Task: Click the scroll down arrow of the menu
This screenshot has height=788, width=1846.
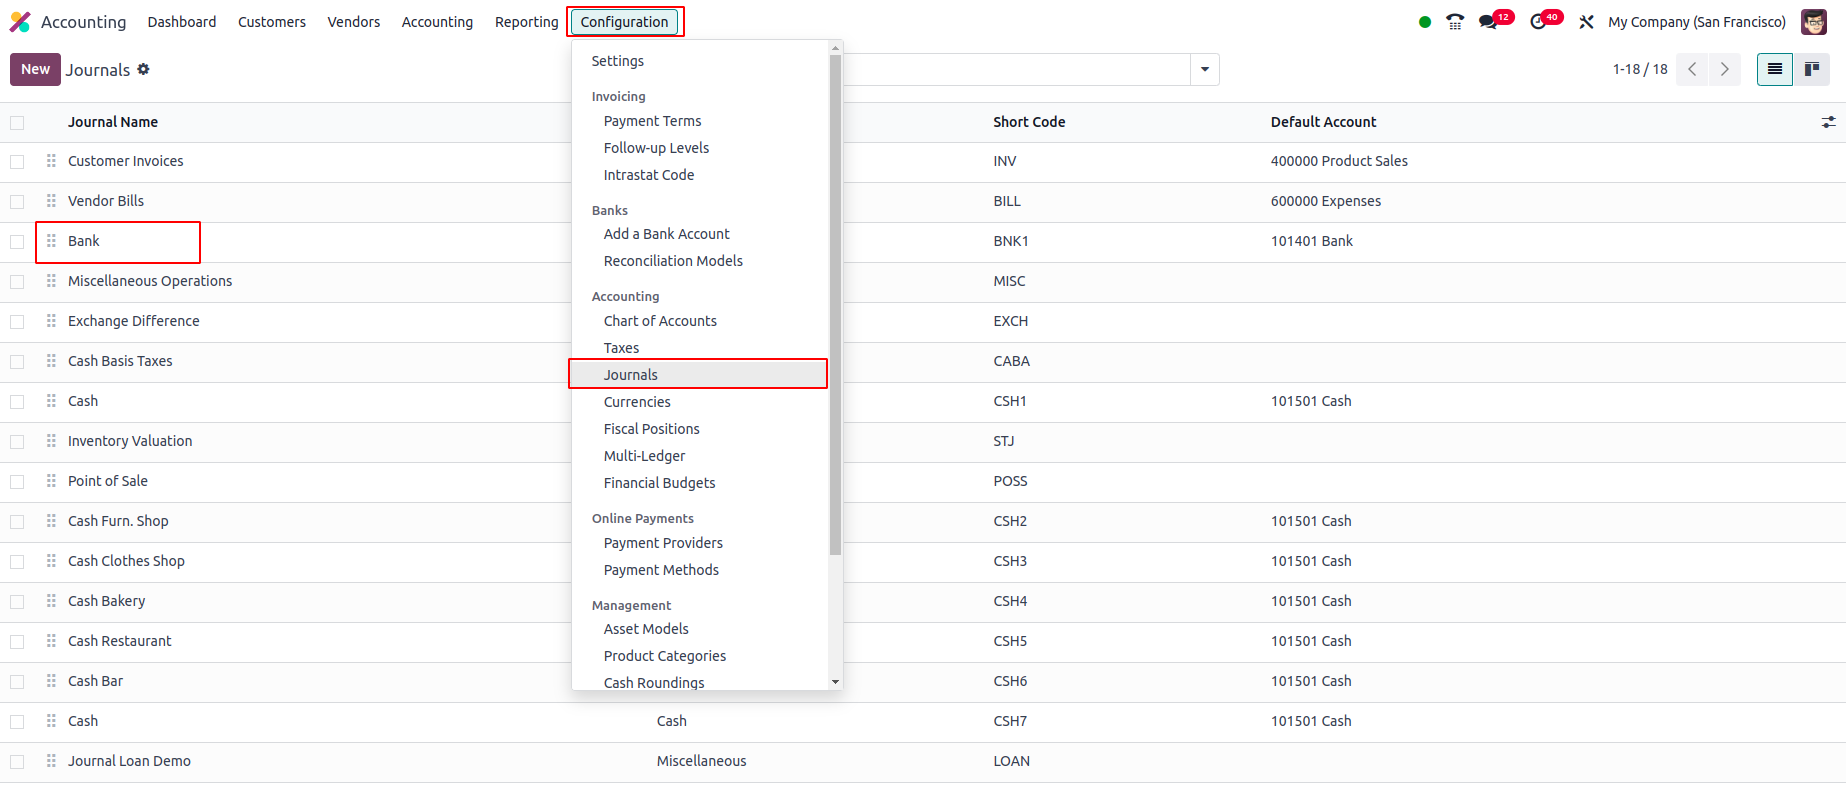Action: 835,682
